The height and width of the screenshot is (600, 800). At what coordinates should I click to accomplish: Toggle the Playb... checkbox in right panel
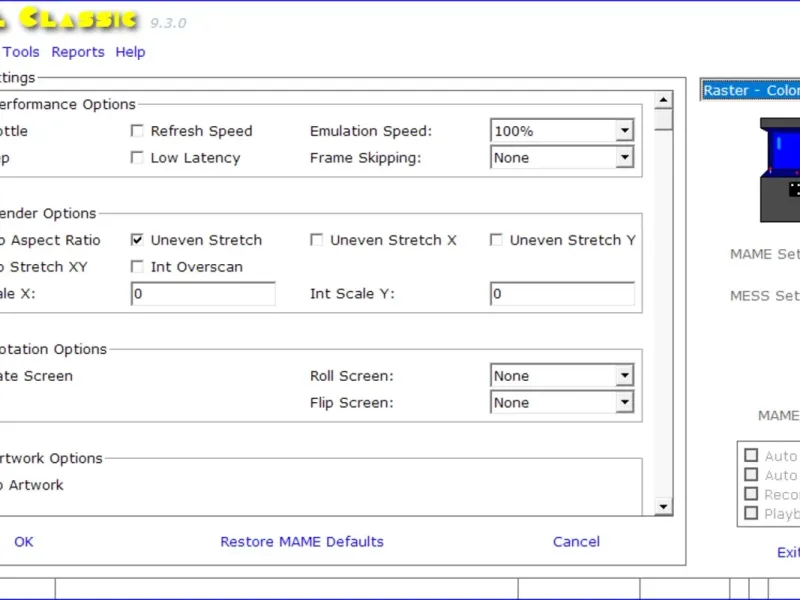pos(751,513)
